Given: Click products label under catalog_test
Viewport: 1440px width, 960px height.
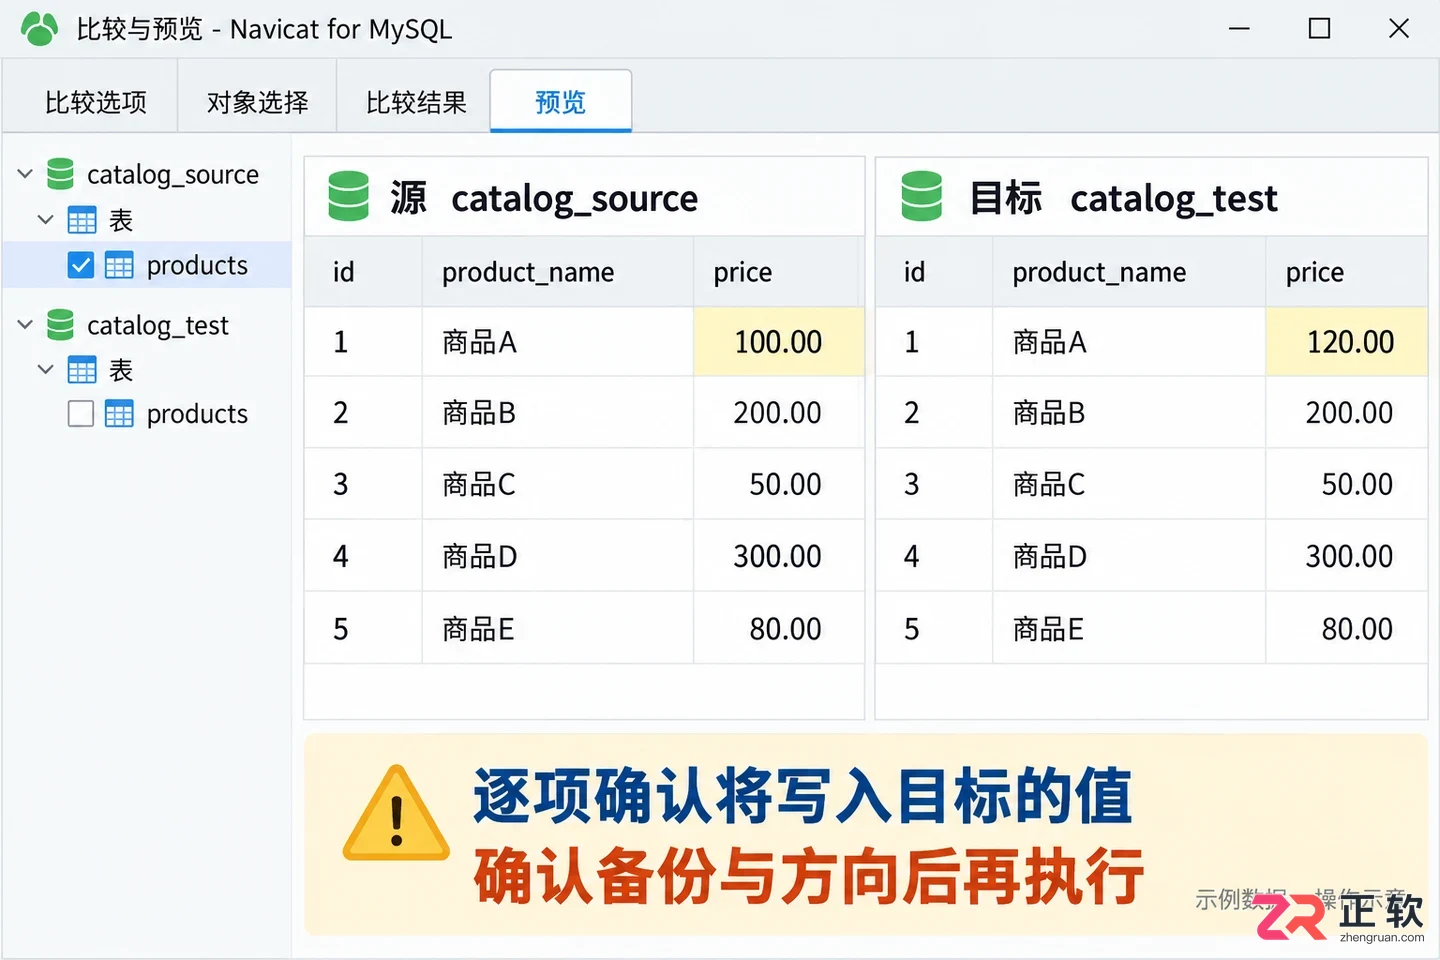Looking at the screenshot, I should (x=197, y=414).
